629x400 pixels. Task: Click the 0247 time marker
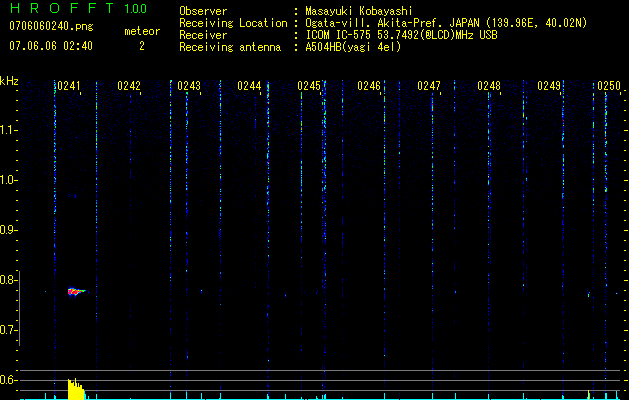(429, 86)
